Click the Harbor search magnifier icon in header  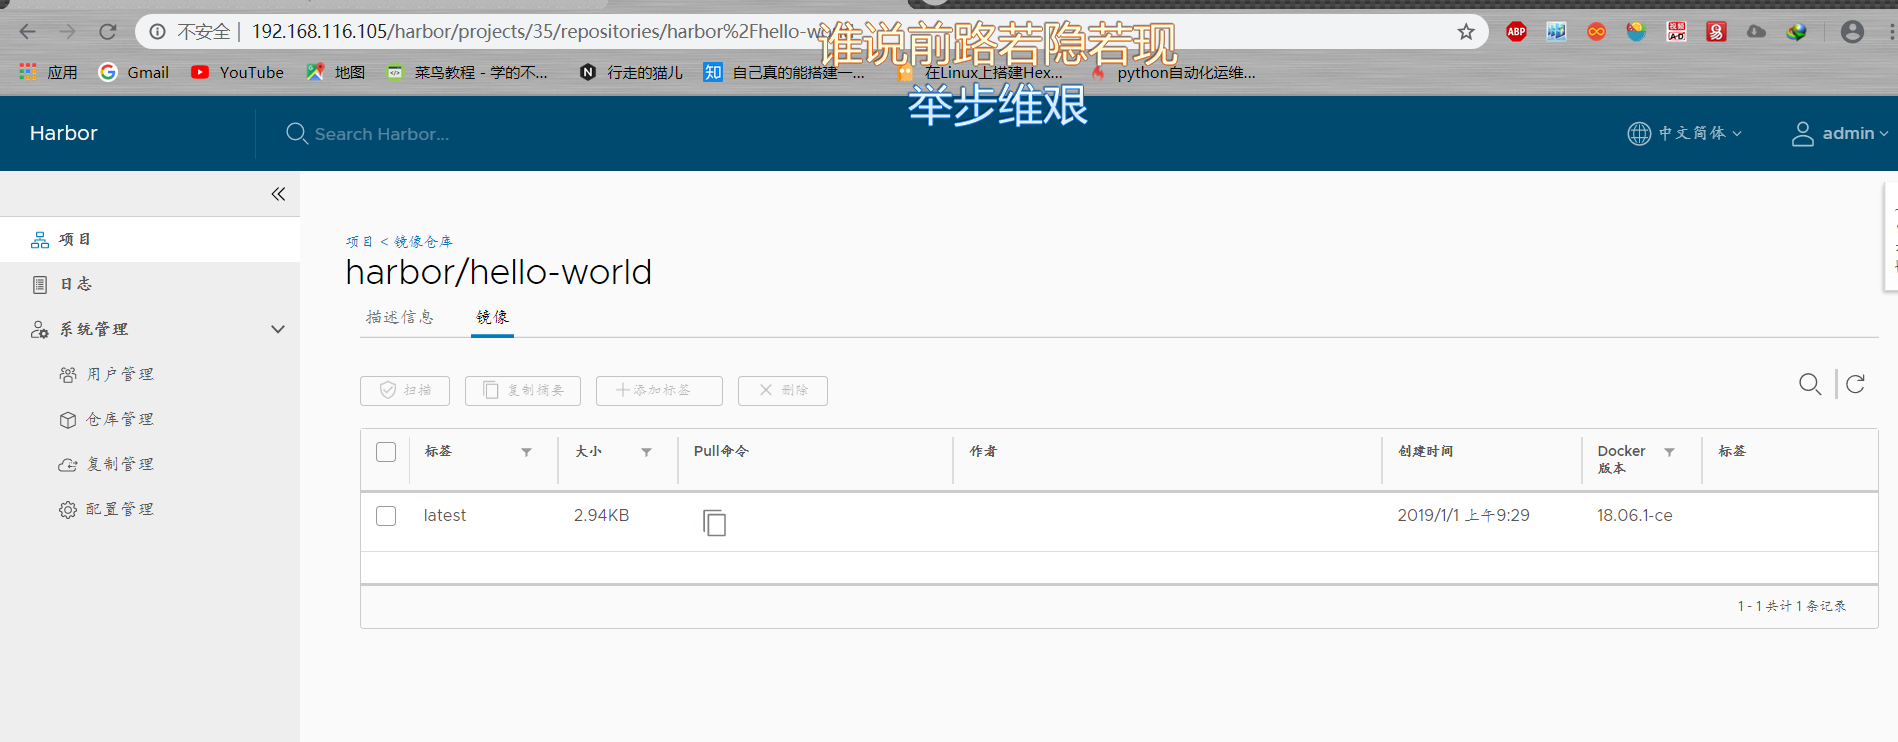coord(296,133)
